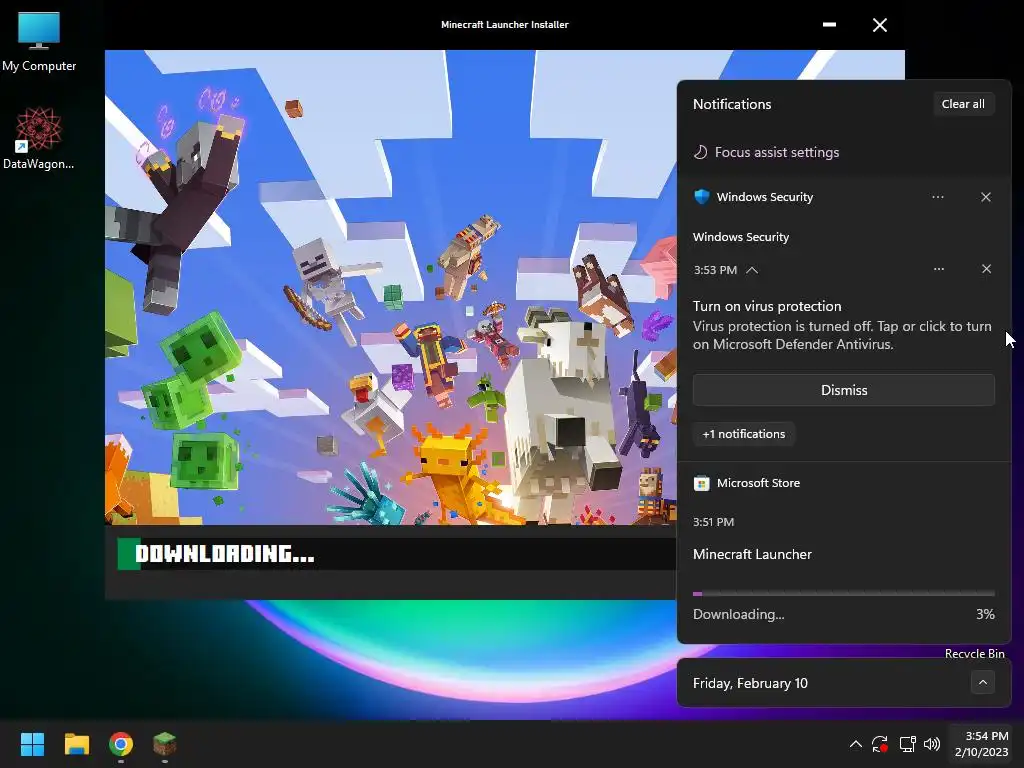The image size is (1024, 768).
Task: Open Windows Security group options menu
Action: (x=938, y=197)
